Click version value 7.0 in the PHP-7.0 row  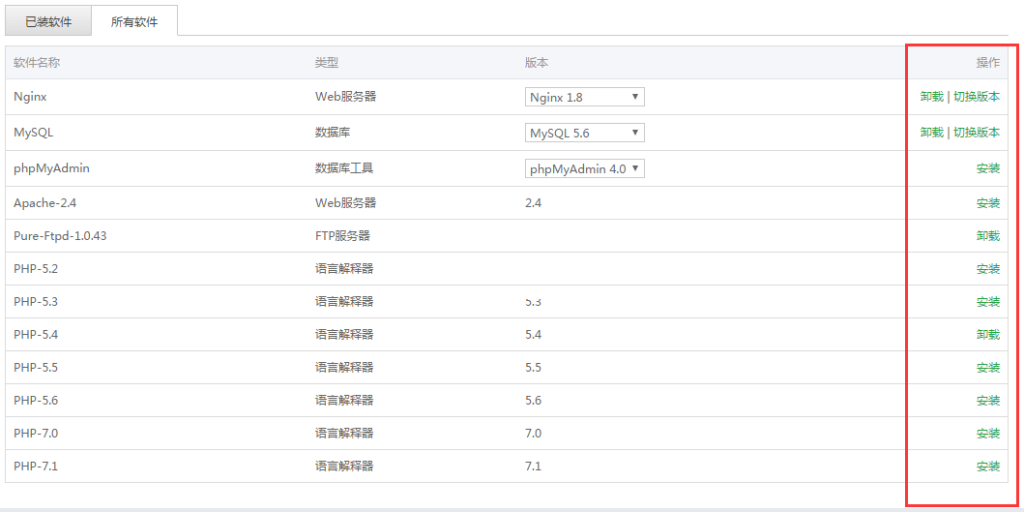533,433
